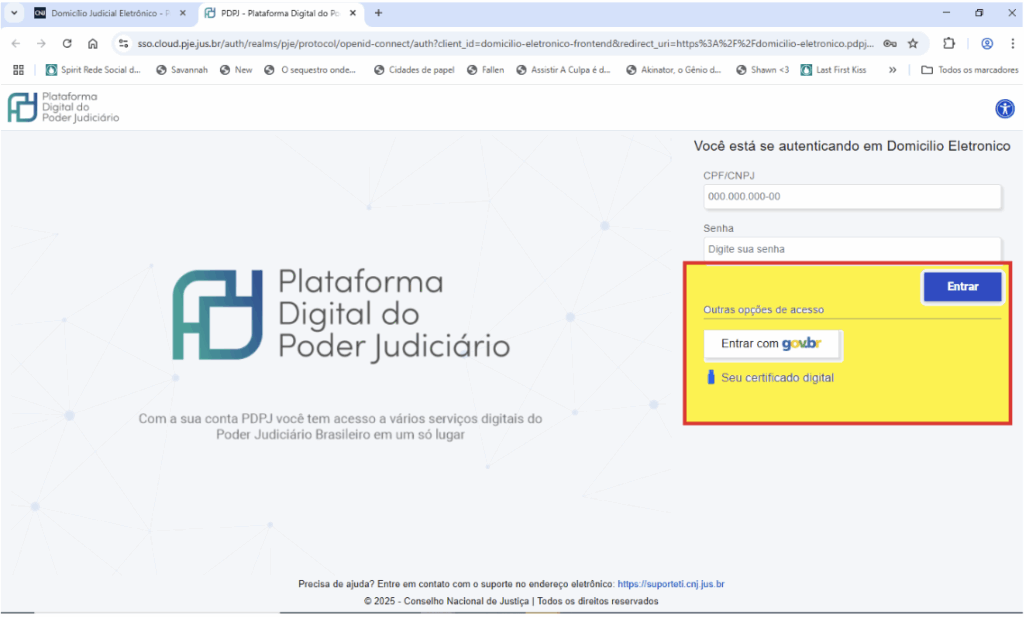View site information icon in address bar
This screenshot has width=1024, height=617.
[x=123, y=44]
